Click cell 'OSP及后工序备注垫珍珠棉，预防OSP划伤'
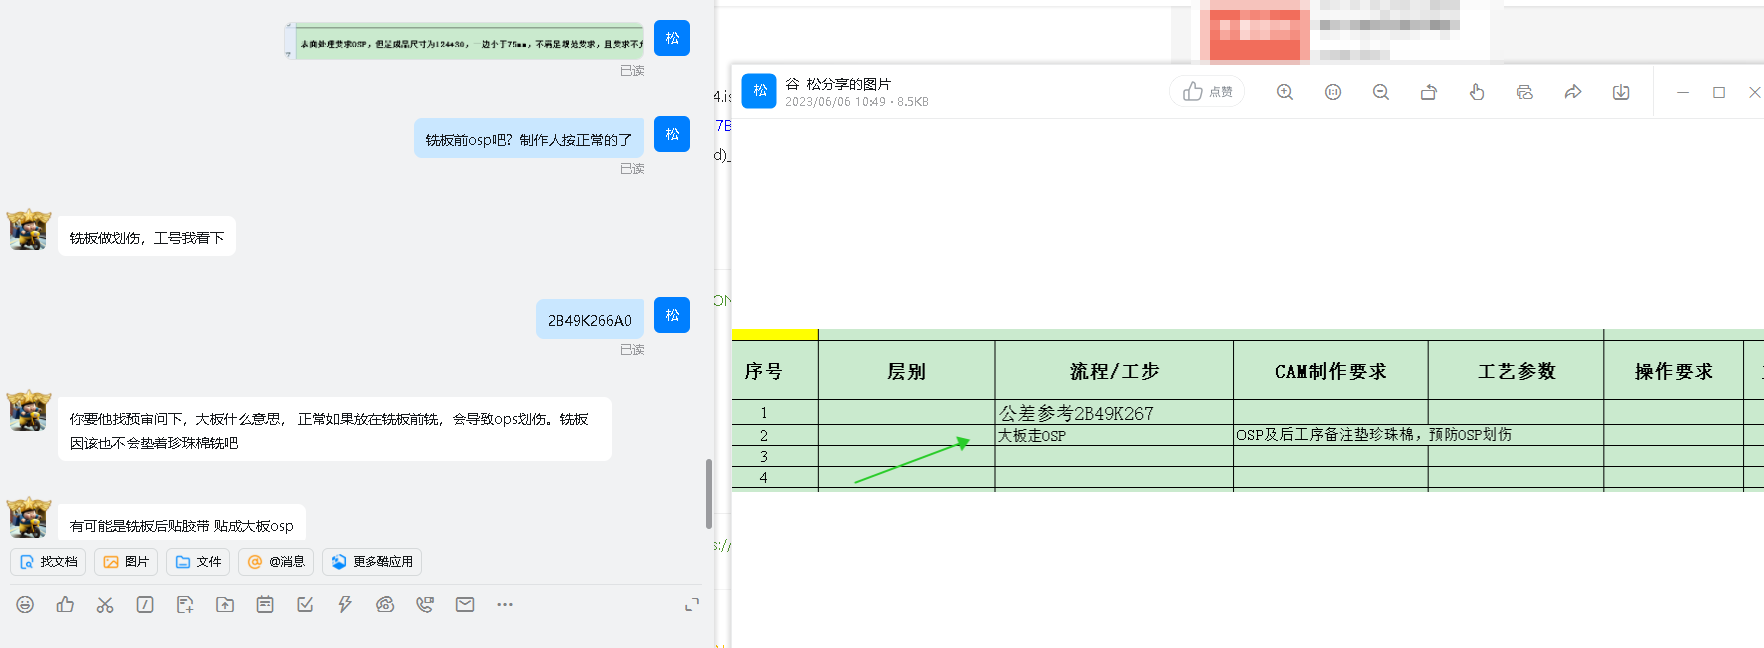The width and height of the screenshot is (1764, 648). (x=1373, y=435)
